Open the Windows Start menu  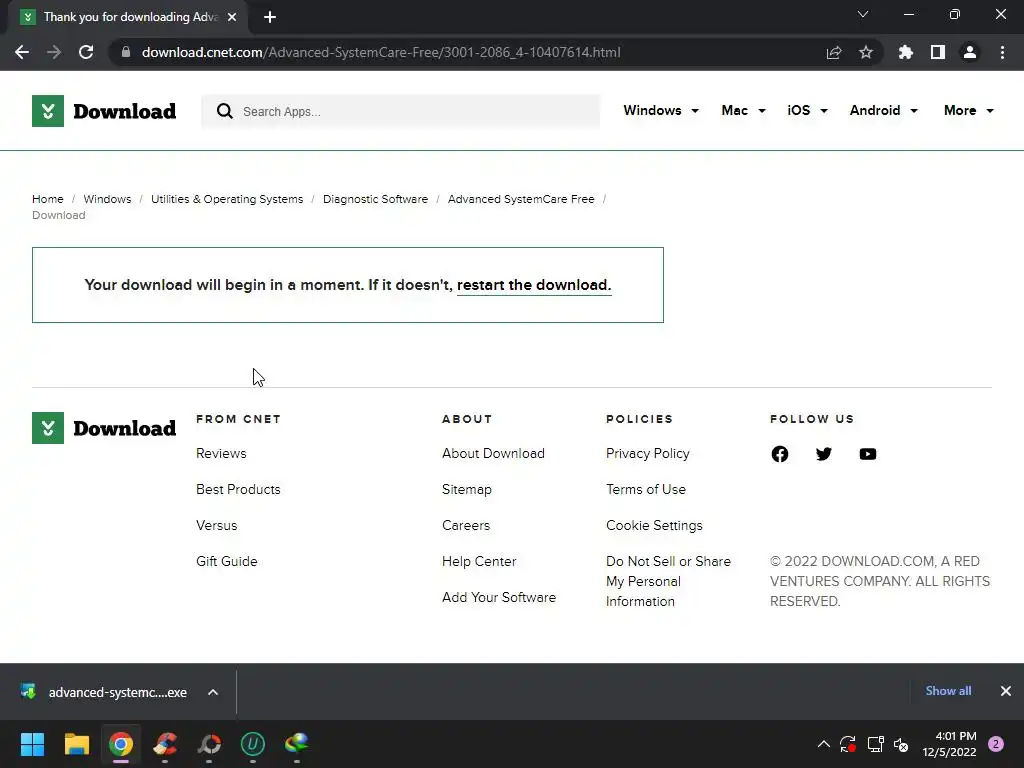coord(32,744)
